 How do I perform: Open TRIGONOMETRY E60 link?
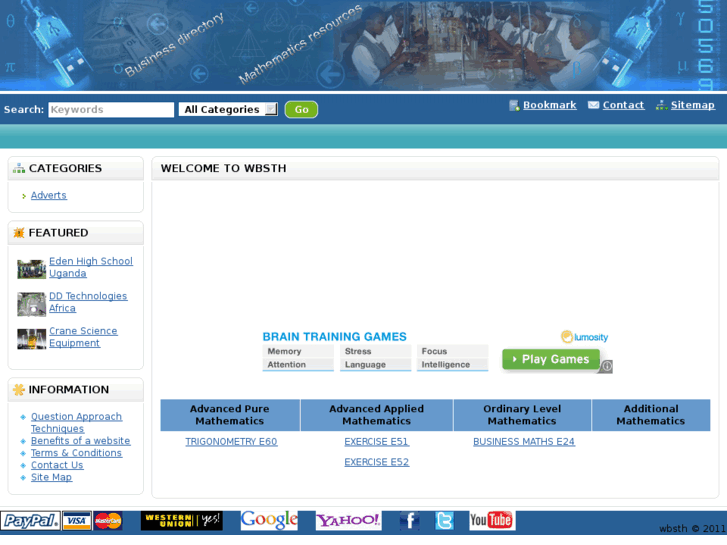point(231,442)
